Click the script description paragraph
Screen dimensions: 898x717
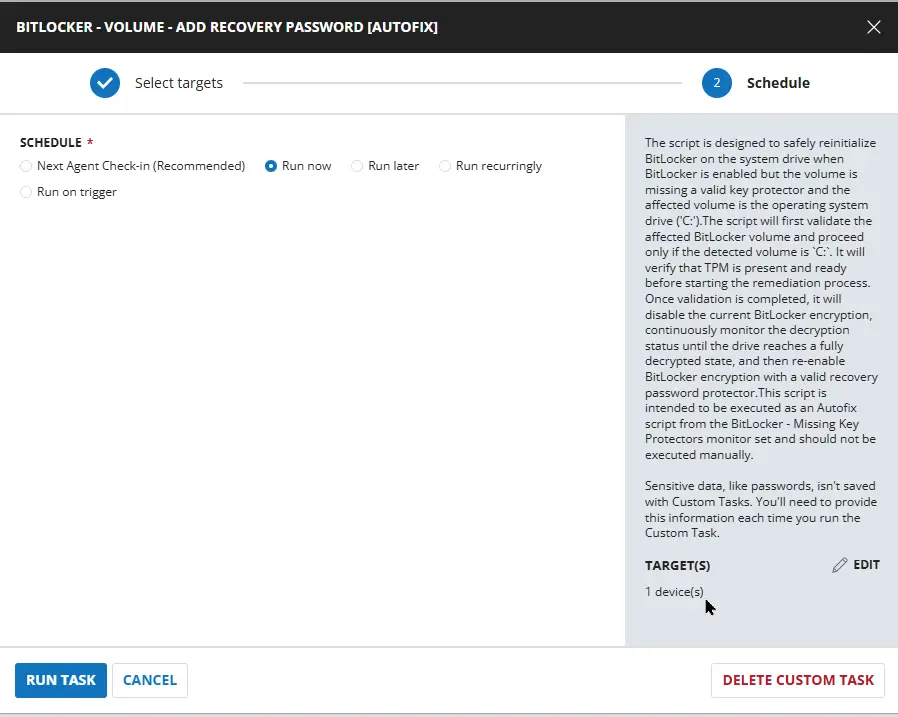pyautogui.click(x=761, y=298)
